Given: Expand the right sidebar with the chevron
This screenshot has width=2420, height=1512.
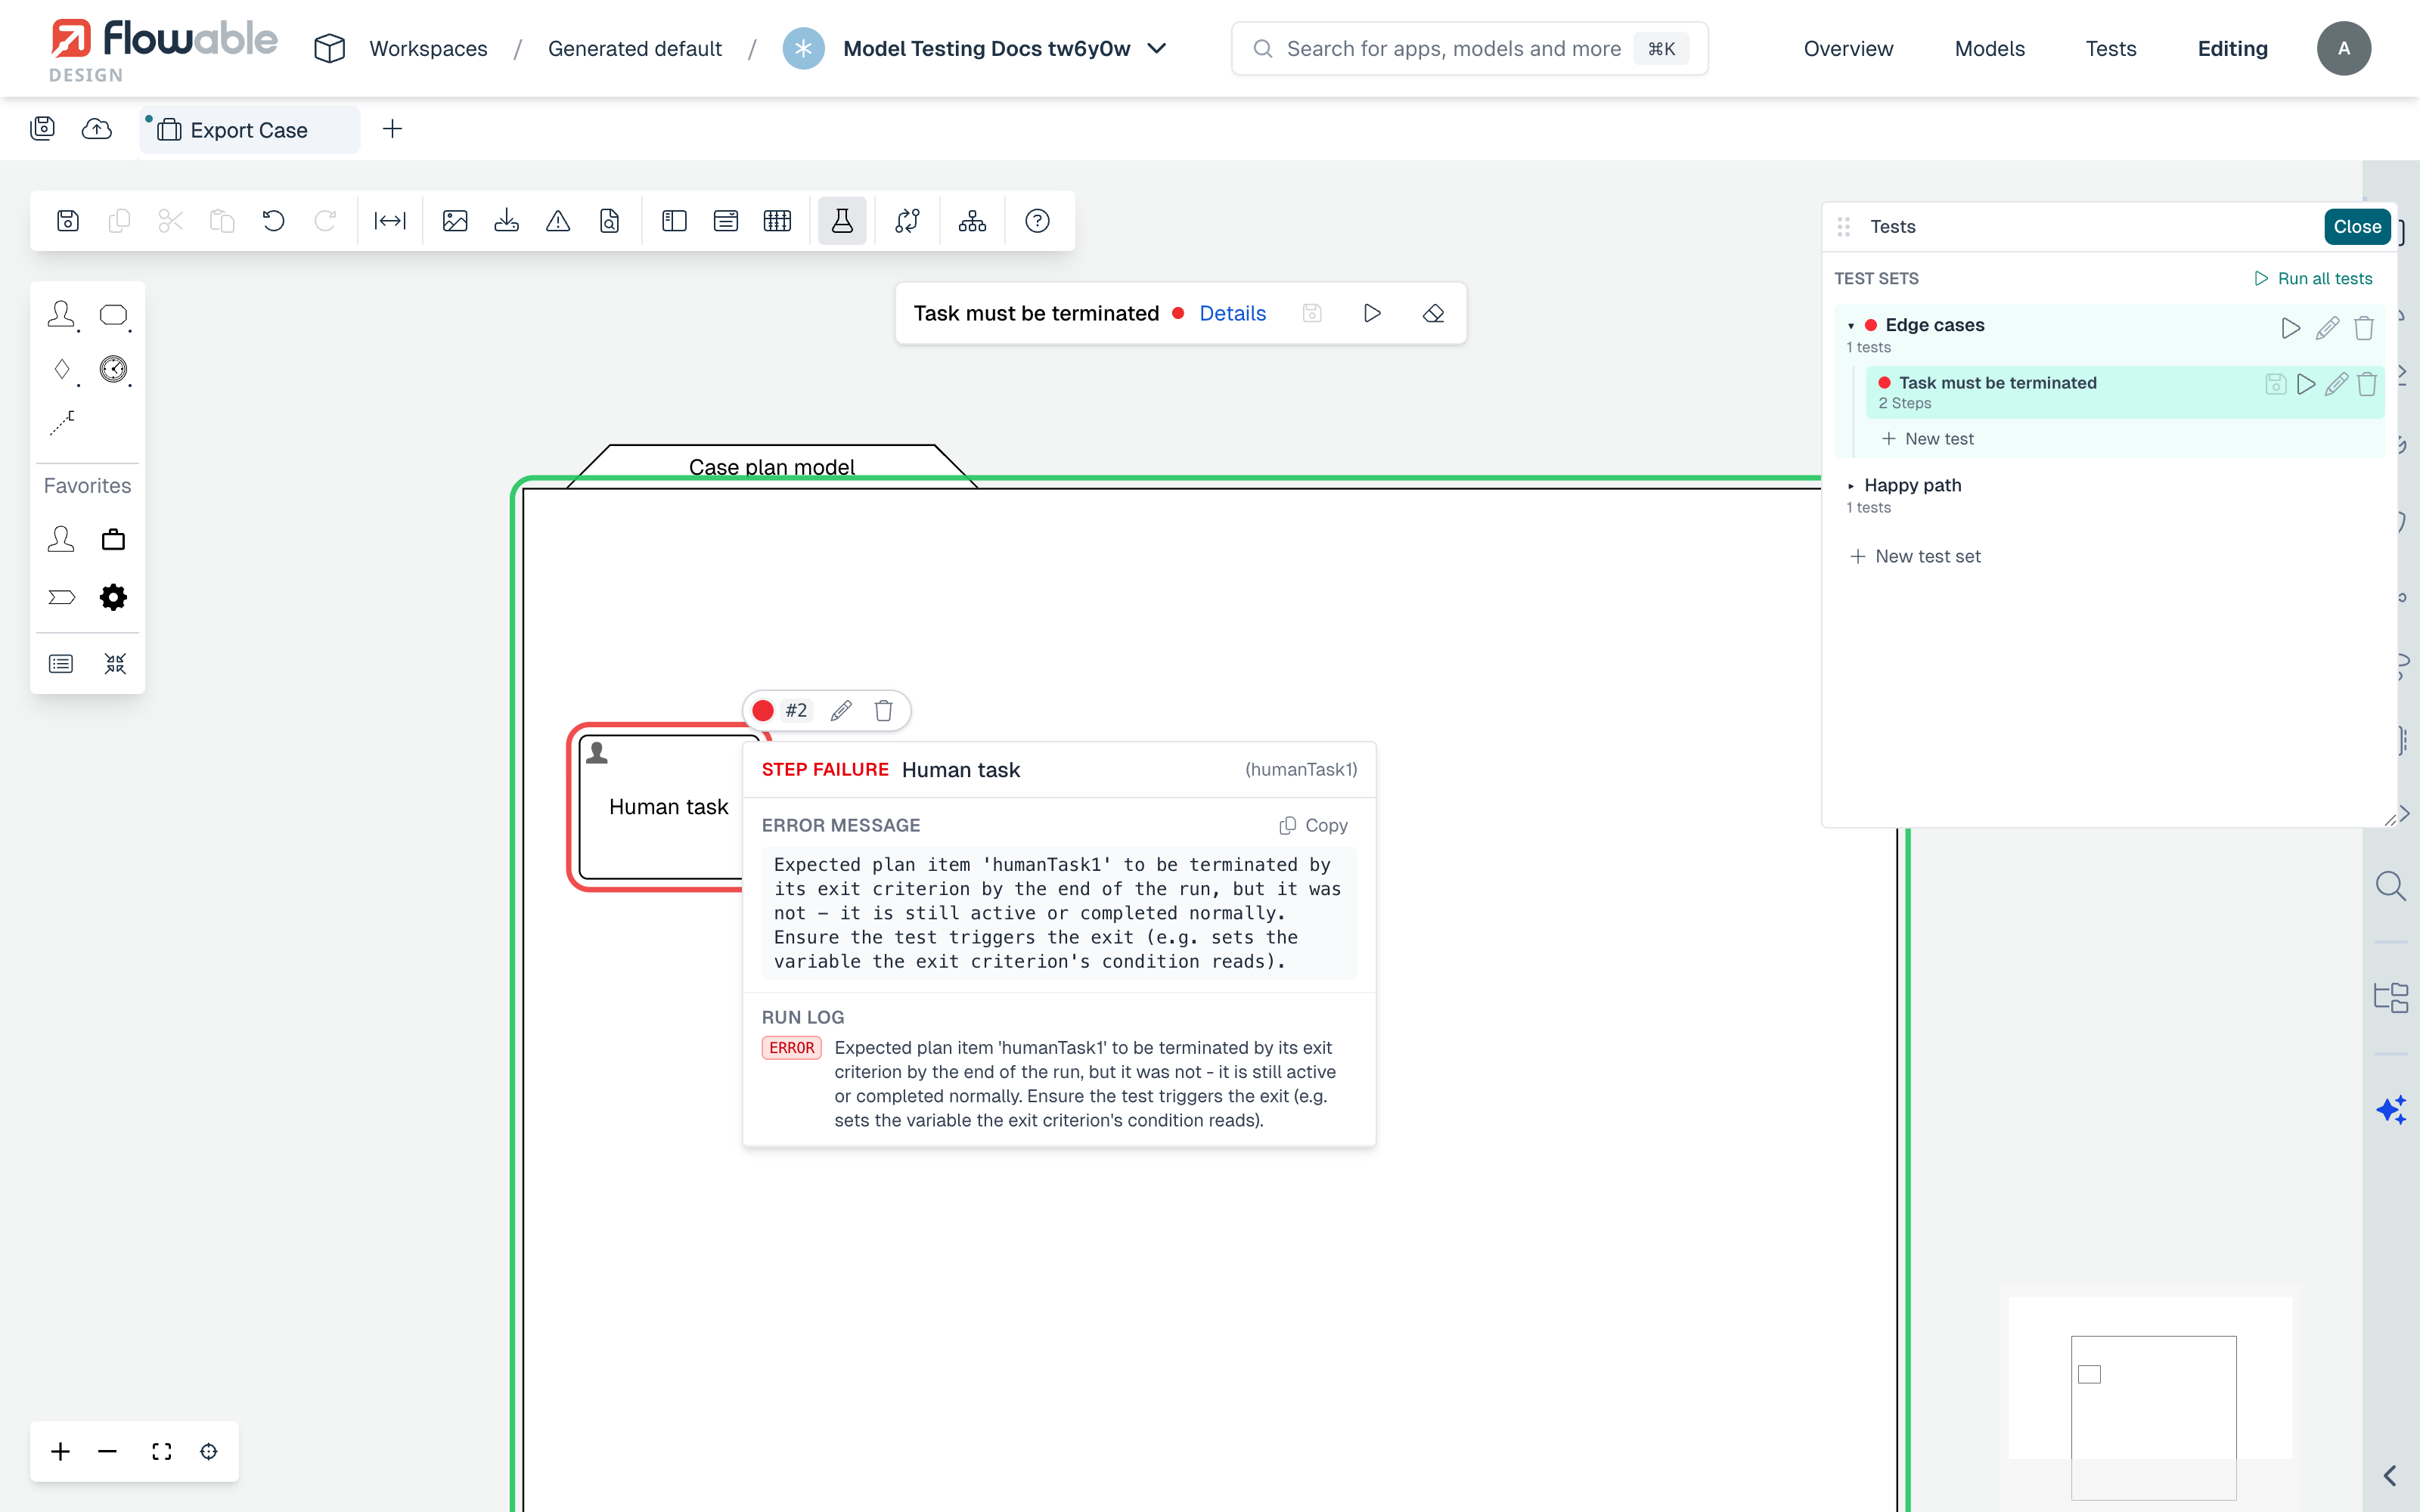Looking at the screenshot, I should tap(2390, 1475).
